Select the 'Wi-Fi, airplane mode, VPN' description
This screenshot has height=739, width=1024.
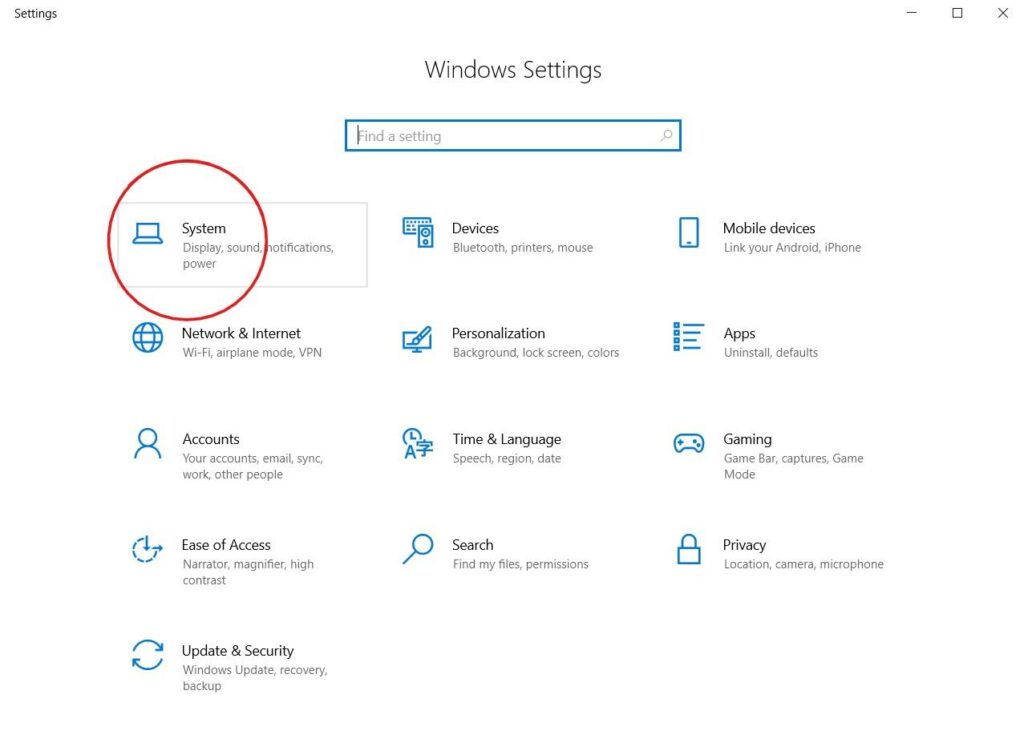tap(252, 353)
